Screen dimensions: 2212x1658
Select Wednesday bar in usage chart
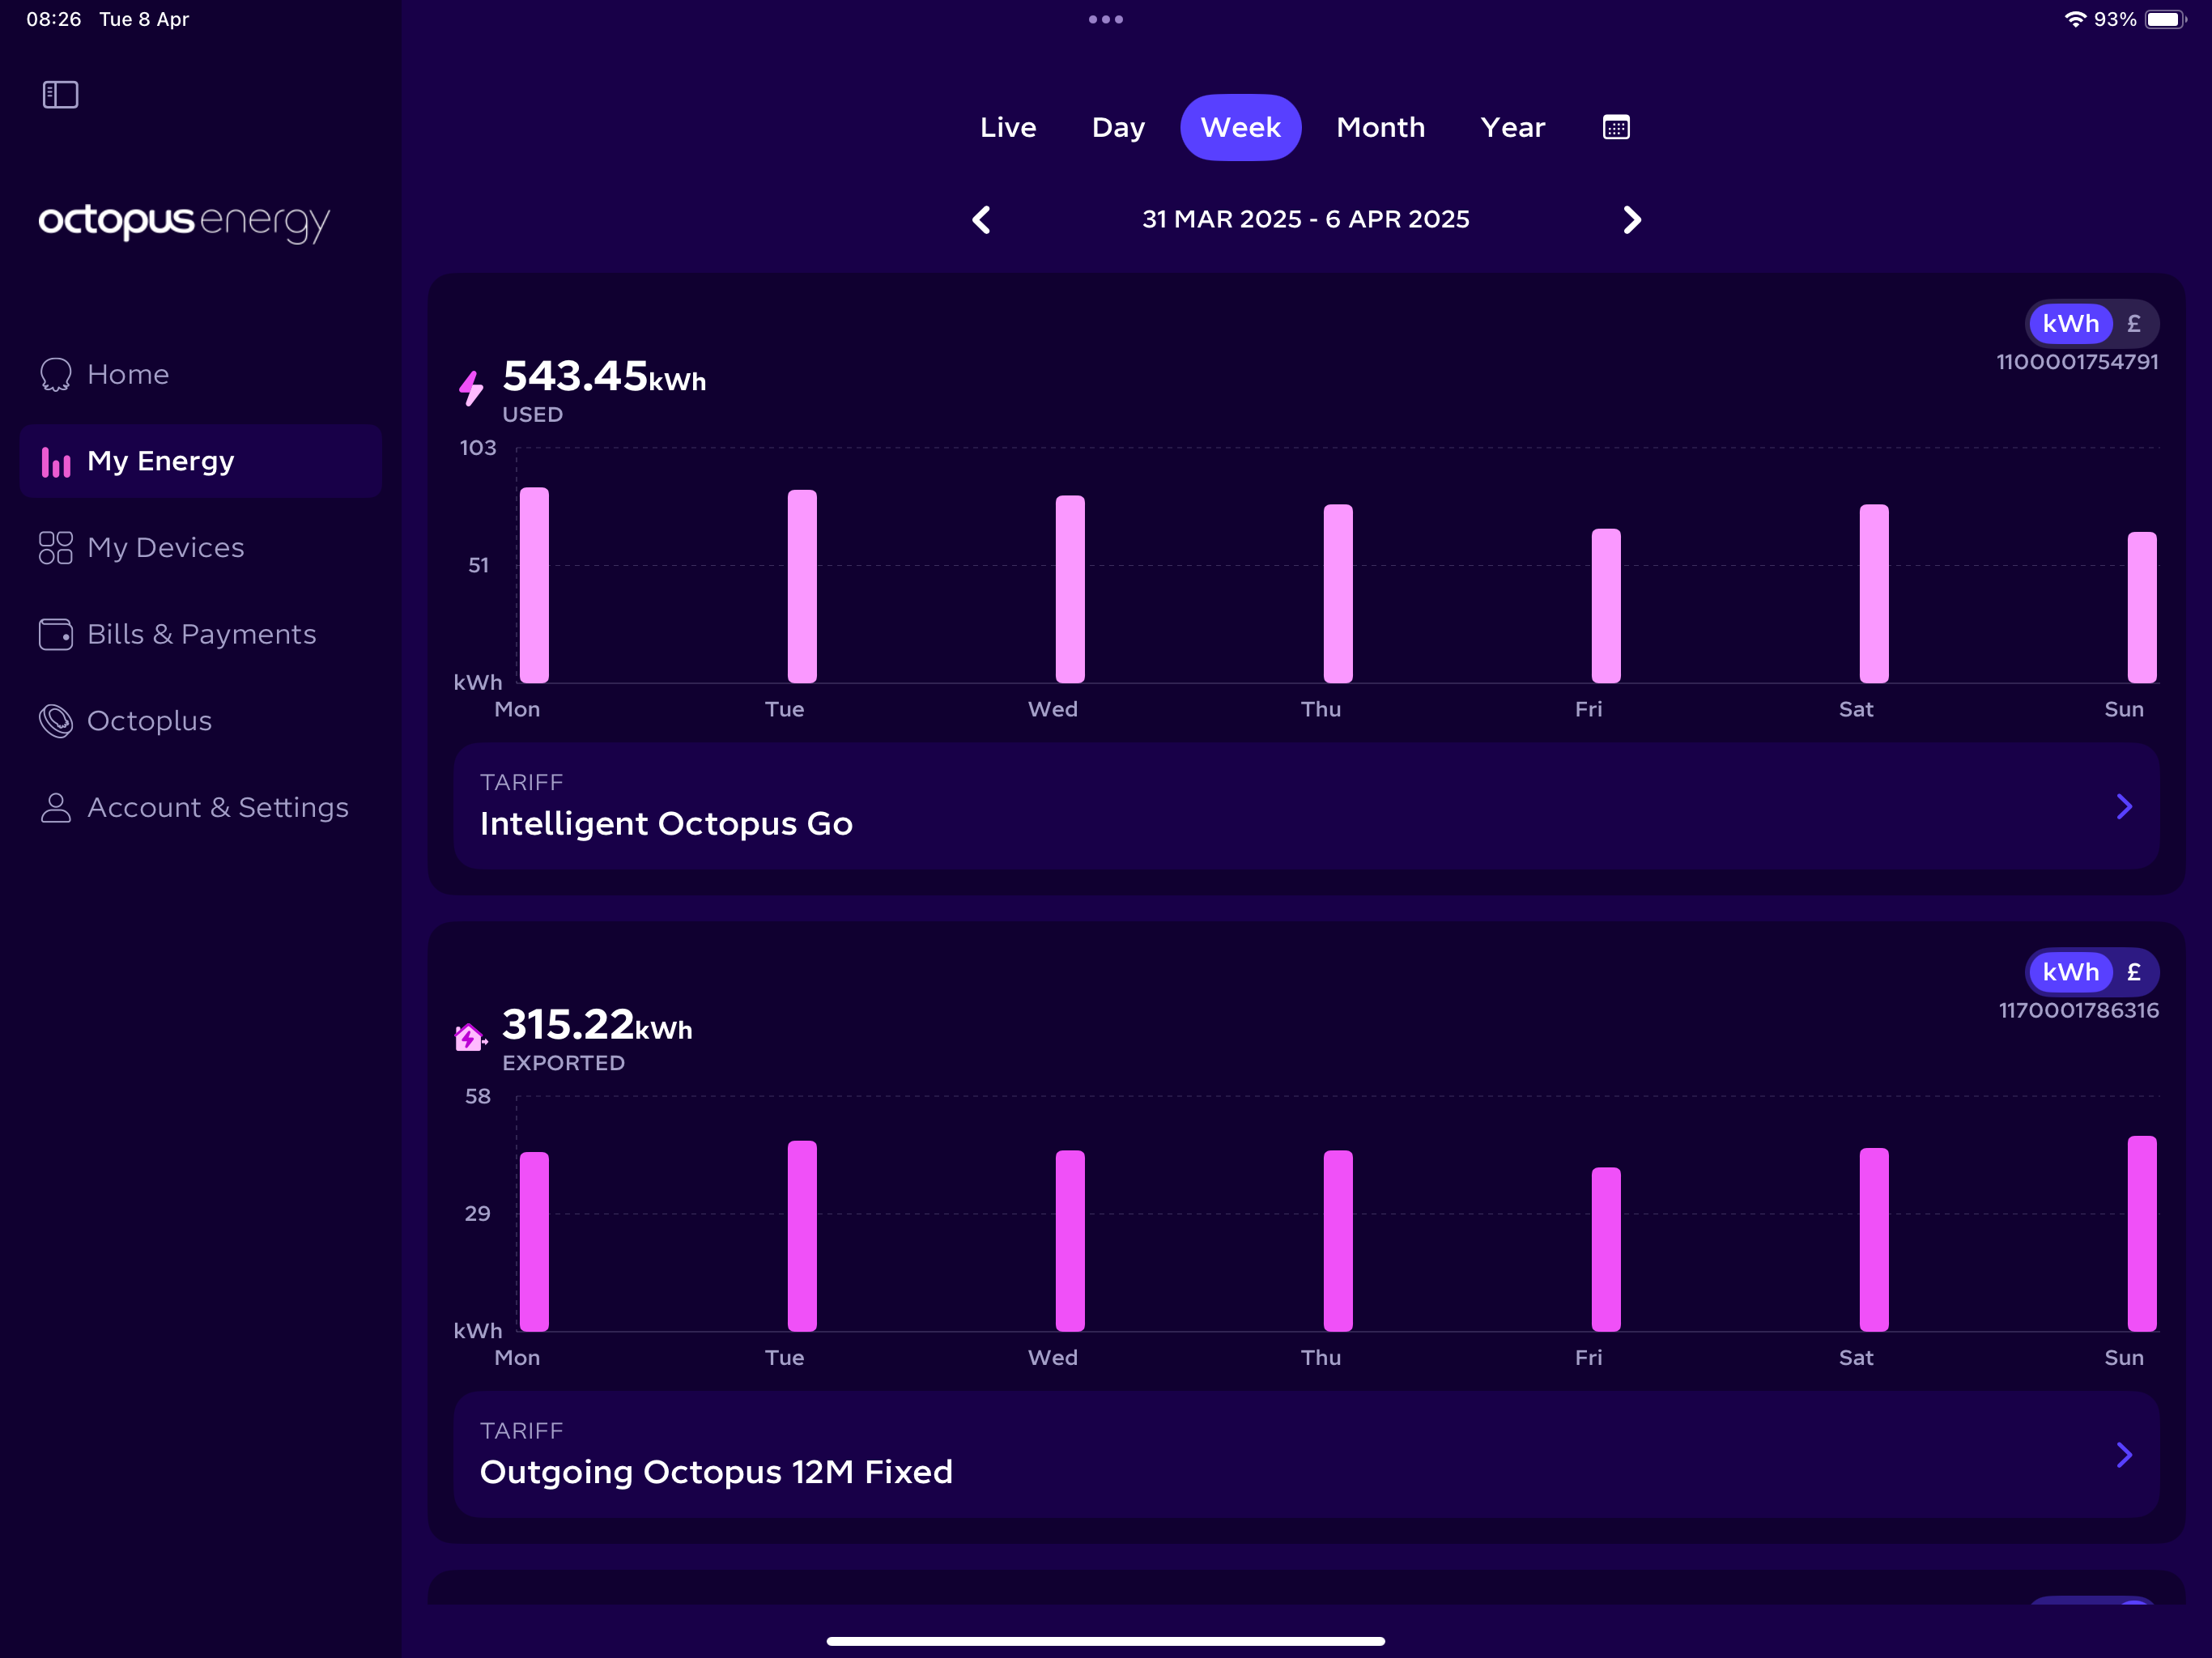1070,589
